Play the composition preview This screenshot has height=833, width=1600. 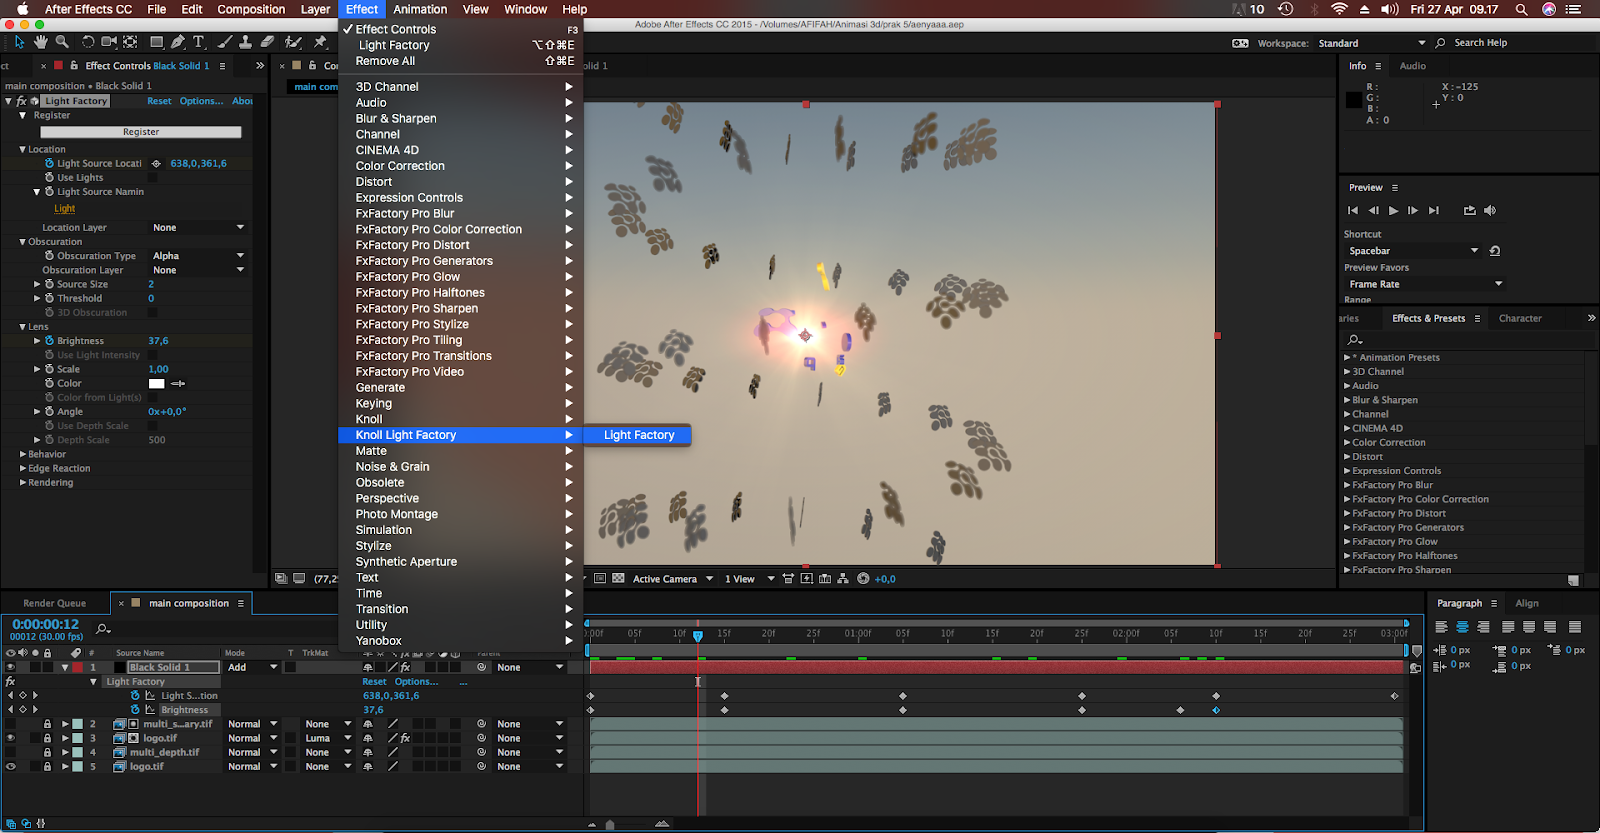click(x=1393, y=211)
